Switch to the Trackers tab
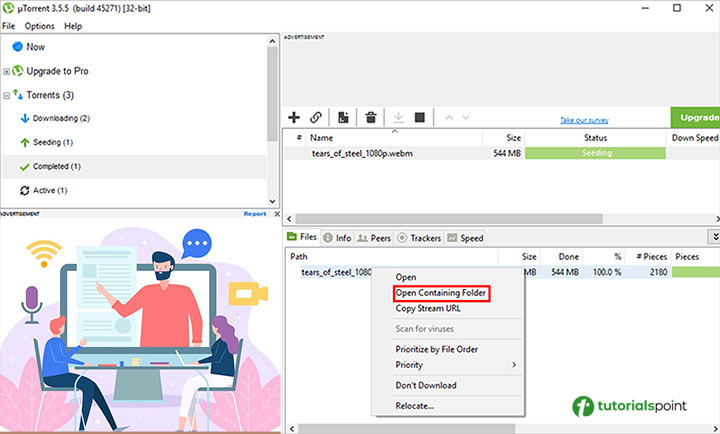This screenshot has width=720, height=434. coord(419,238)
